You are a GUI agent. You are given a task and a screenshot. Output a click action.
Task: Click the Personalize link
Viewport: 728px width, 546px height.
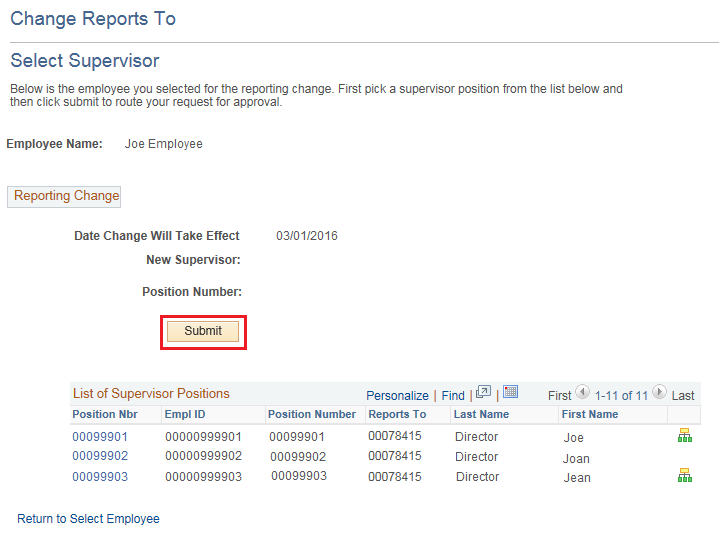coord(397,396)
